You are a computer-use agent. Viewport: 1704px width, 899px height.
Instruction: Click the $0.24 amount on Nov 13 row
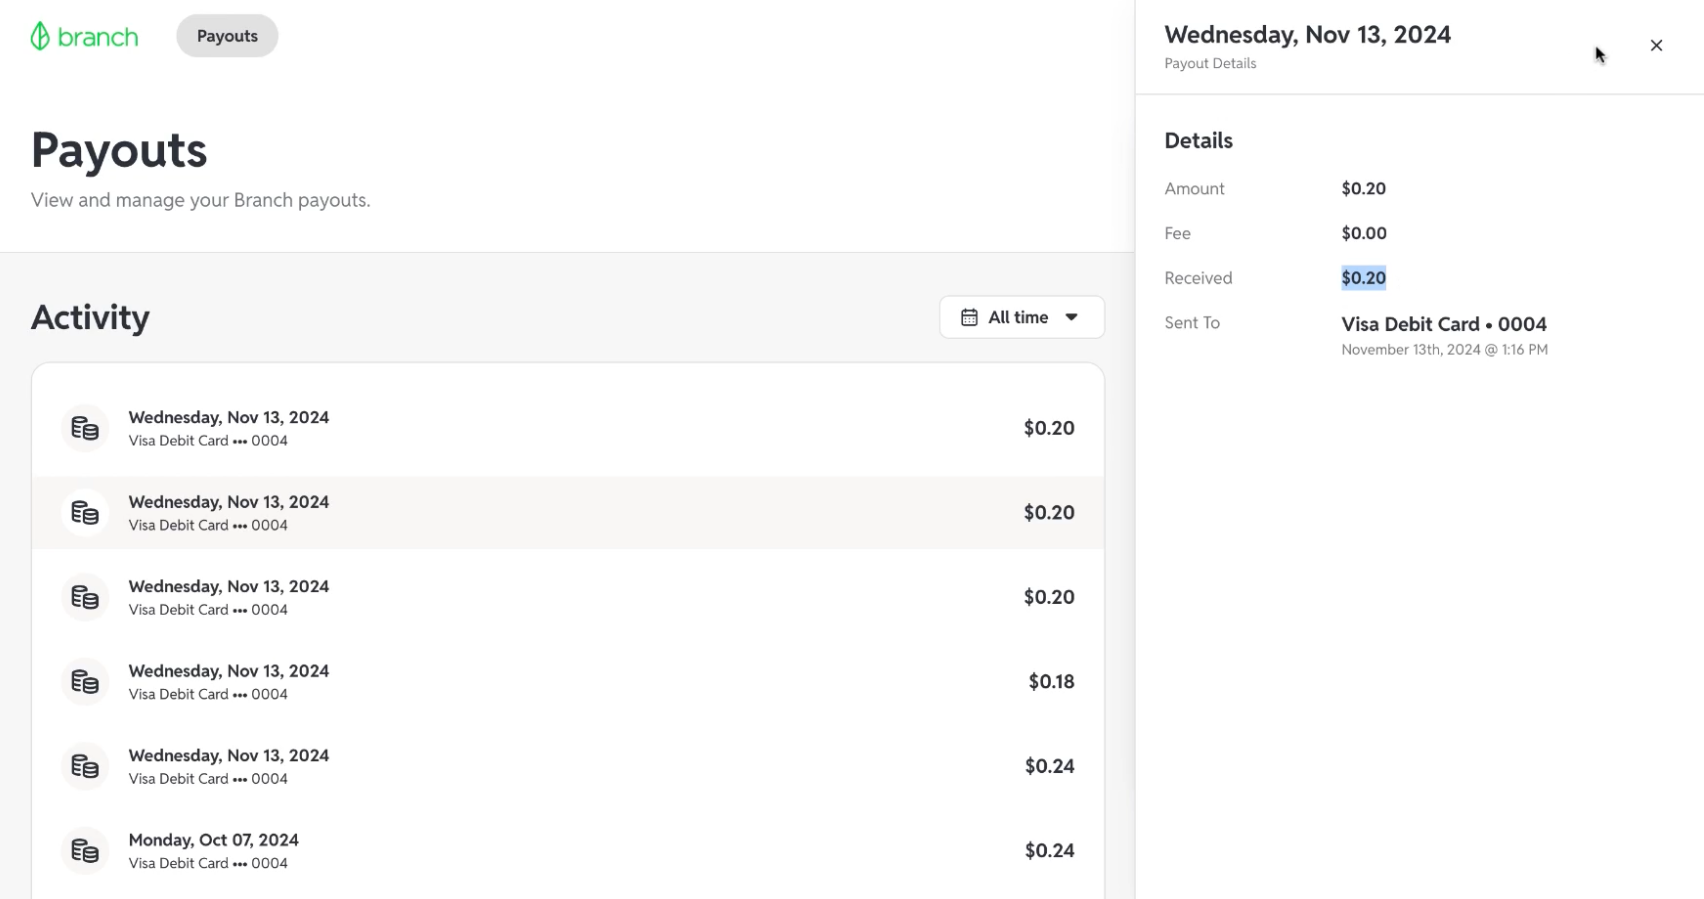click(x=1049, y=766)
